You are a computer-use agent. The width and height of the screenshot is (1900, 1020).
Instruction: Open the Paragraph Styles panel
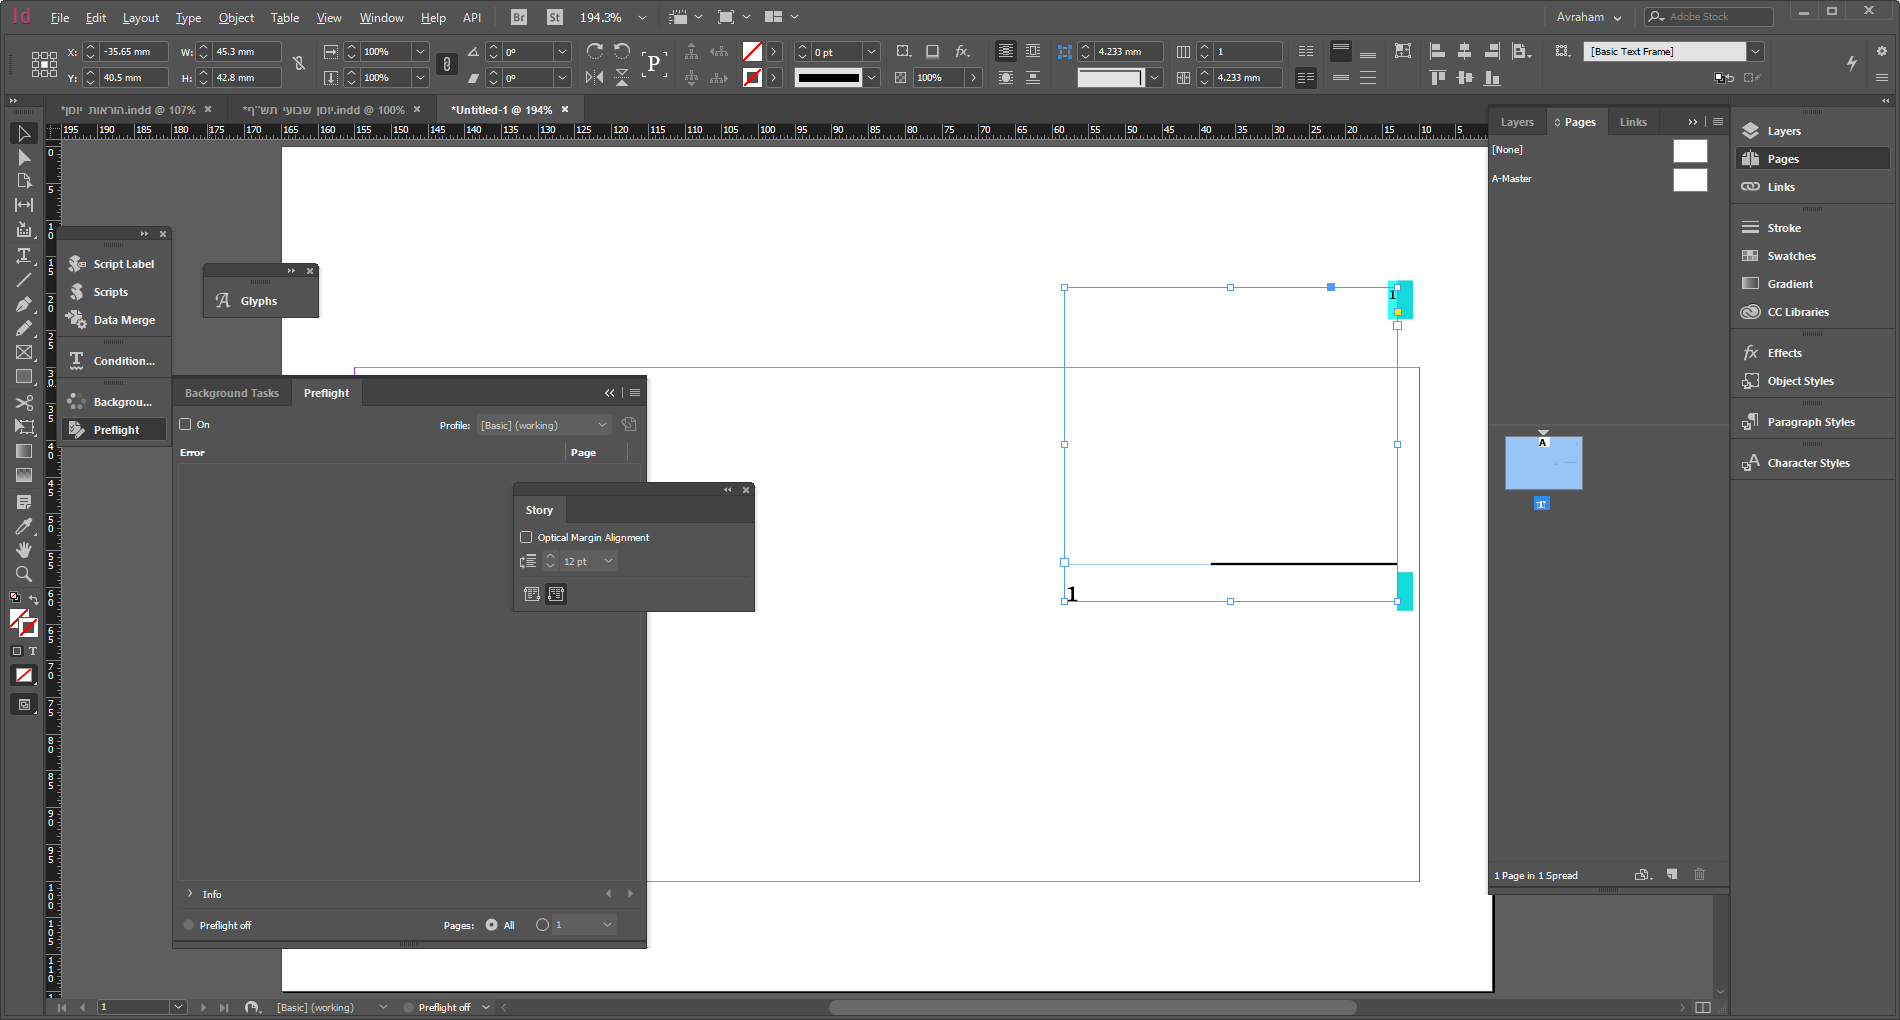pos(1810,422)
